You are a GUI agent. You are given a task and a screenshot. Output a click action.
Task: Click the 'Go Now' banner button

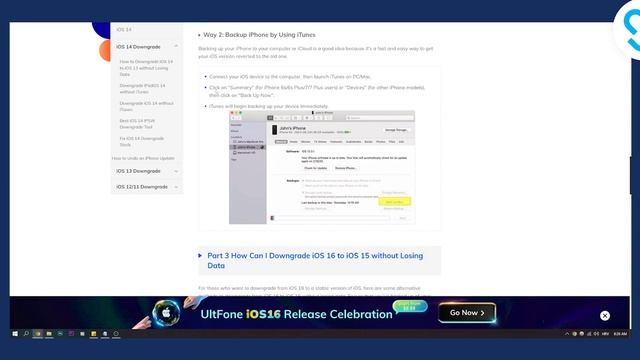[x=467, y=313]
